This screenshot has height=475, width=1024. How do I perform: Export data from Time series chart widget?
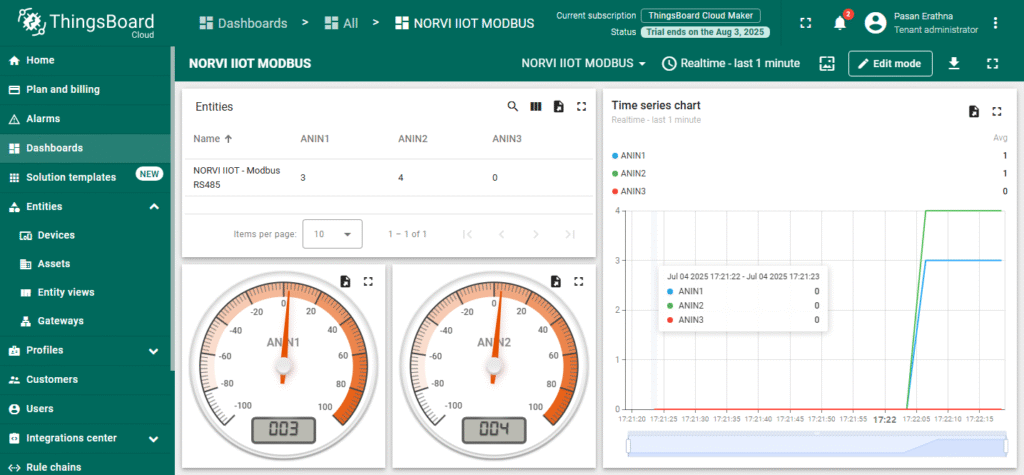pos(973,112)
